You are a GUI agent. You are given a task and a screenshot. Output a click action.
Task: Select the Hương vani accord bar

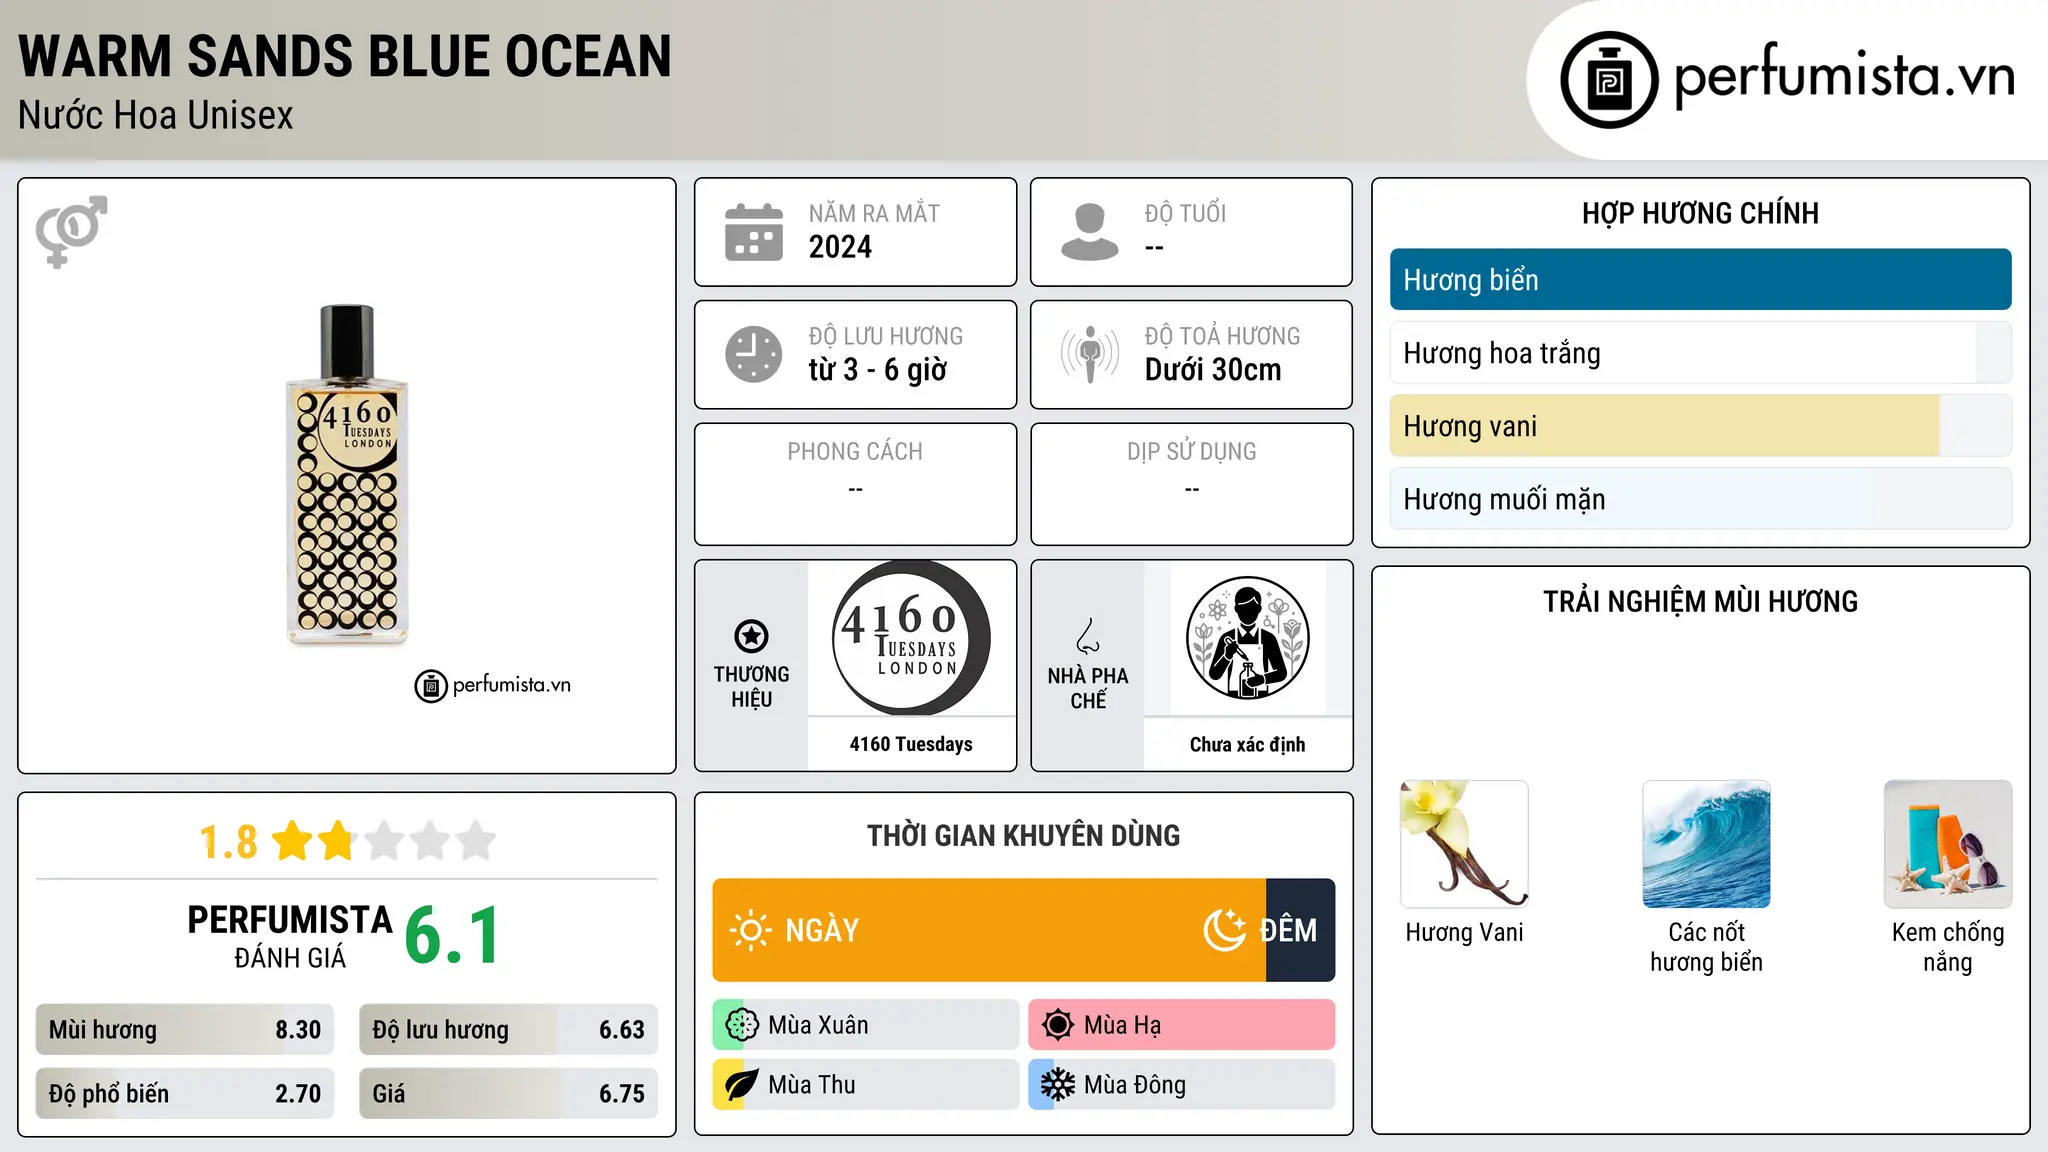(1700, 426)
